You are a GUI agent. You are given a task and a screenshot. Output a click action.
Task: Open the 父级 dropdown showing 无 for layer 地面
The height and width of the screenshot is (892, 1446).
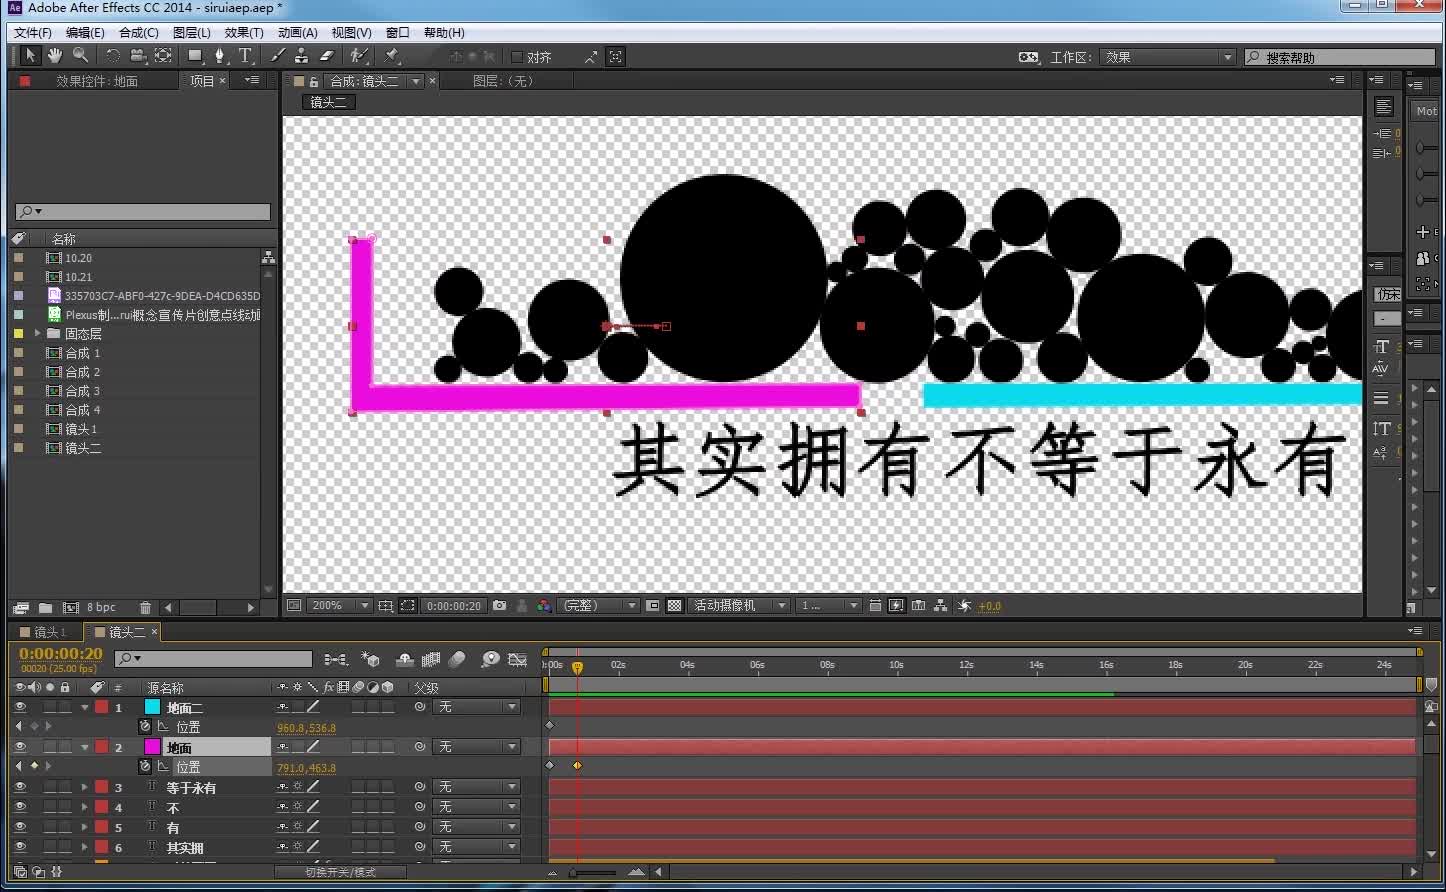(x=477, y=746)
